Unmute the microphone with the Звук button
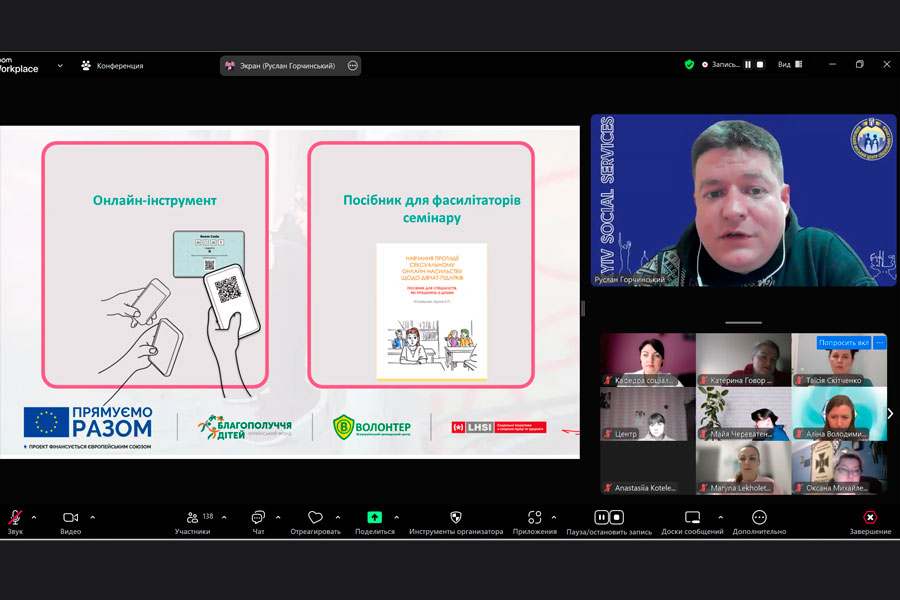900x600 pixels. [14, 518]
